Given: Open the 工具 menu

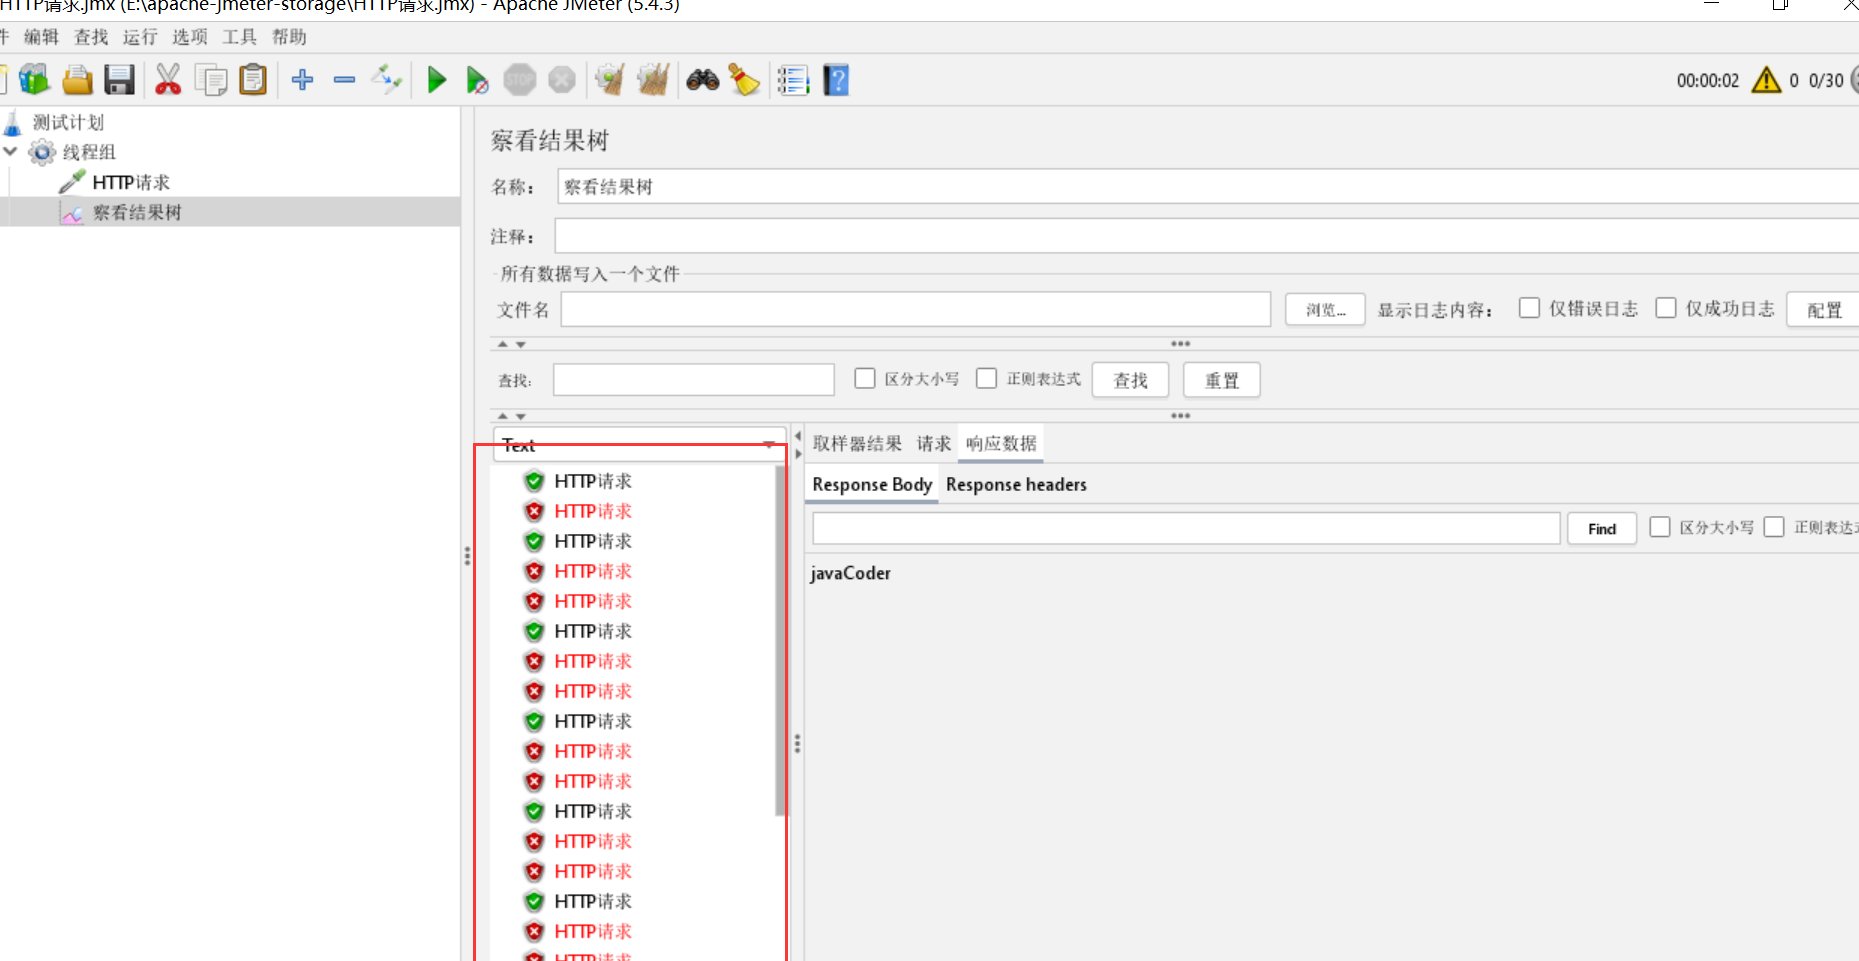Looking at the screenshot, I should coord(239,37).
